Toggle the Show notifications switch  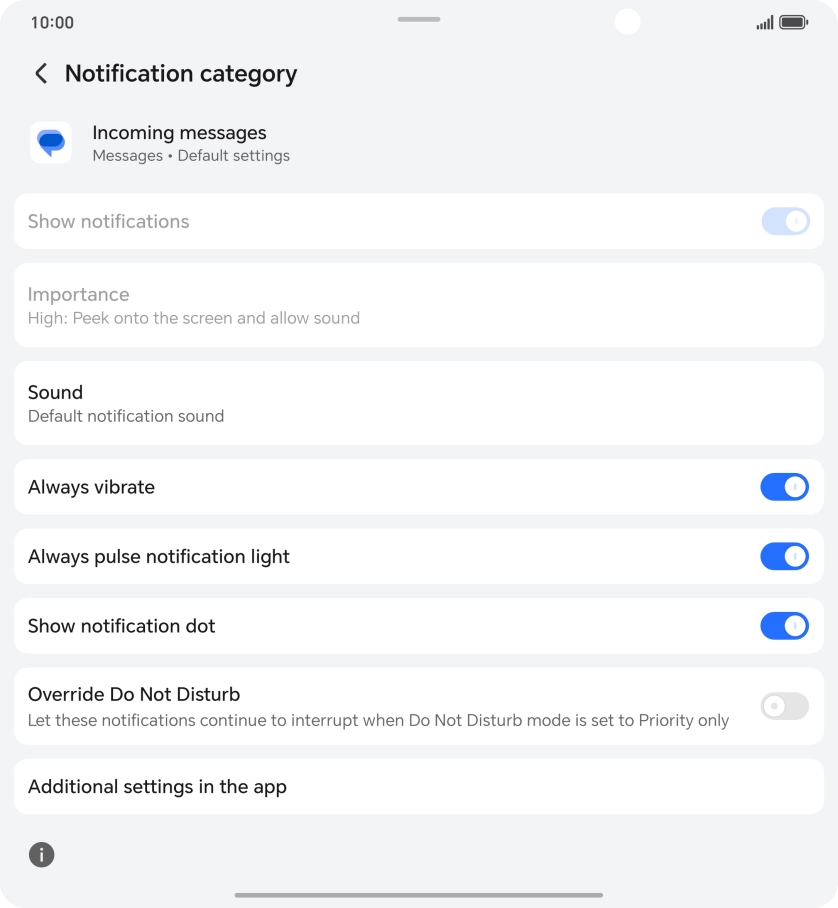784,221
